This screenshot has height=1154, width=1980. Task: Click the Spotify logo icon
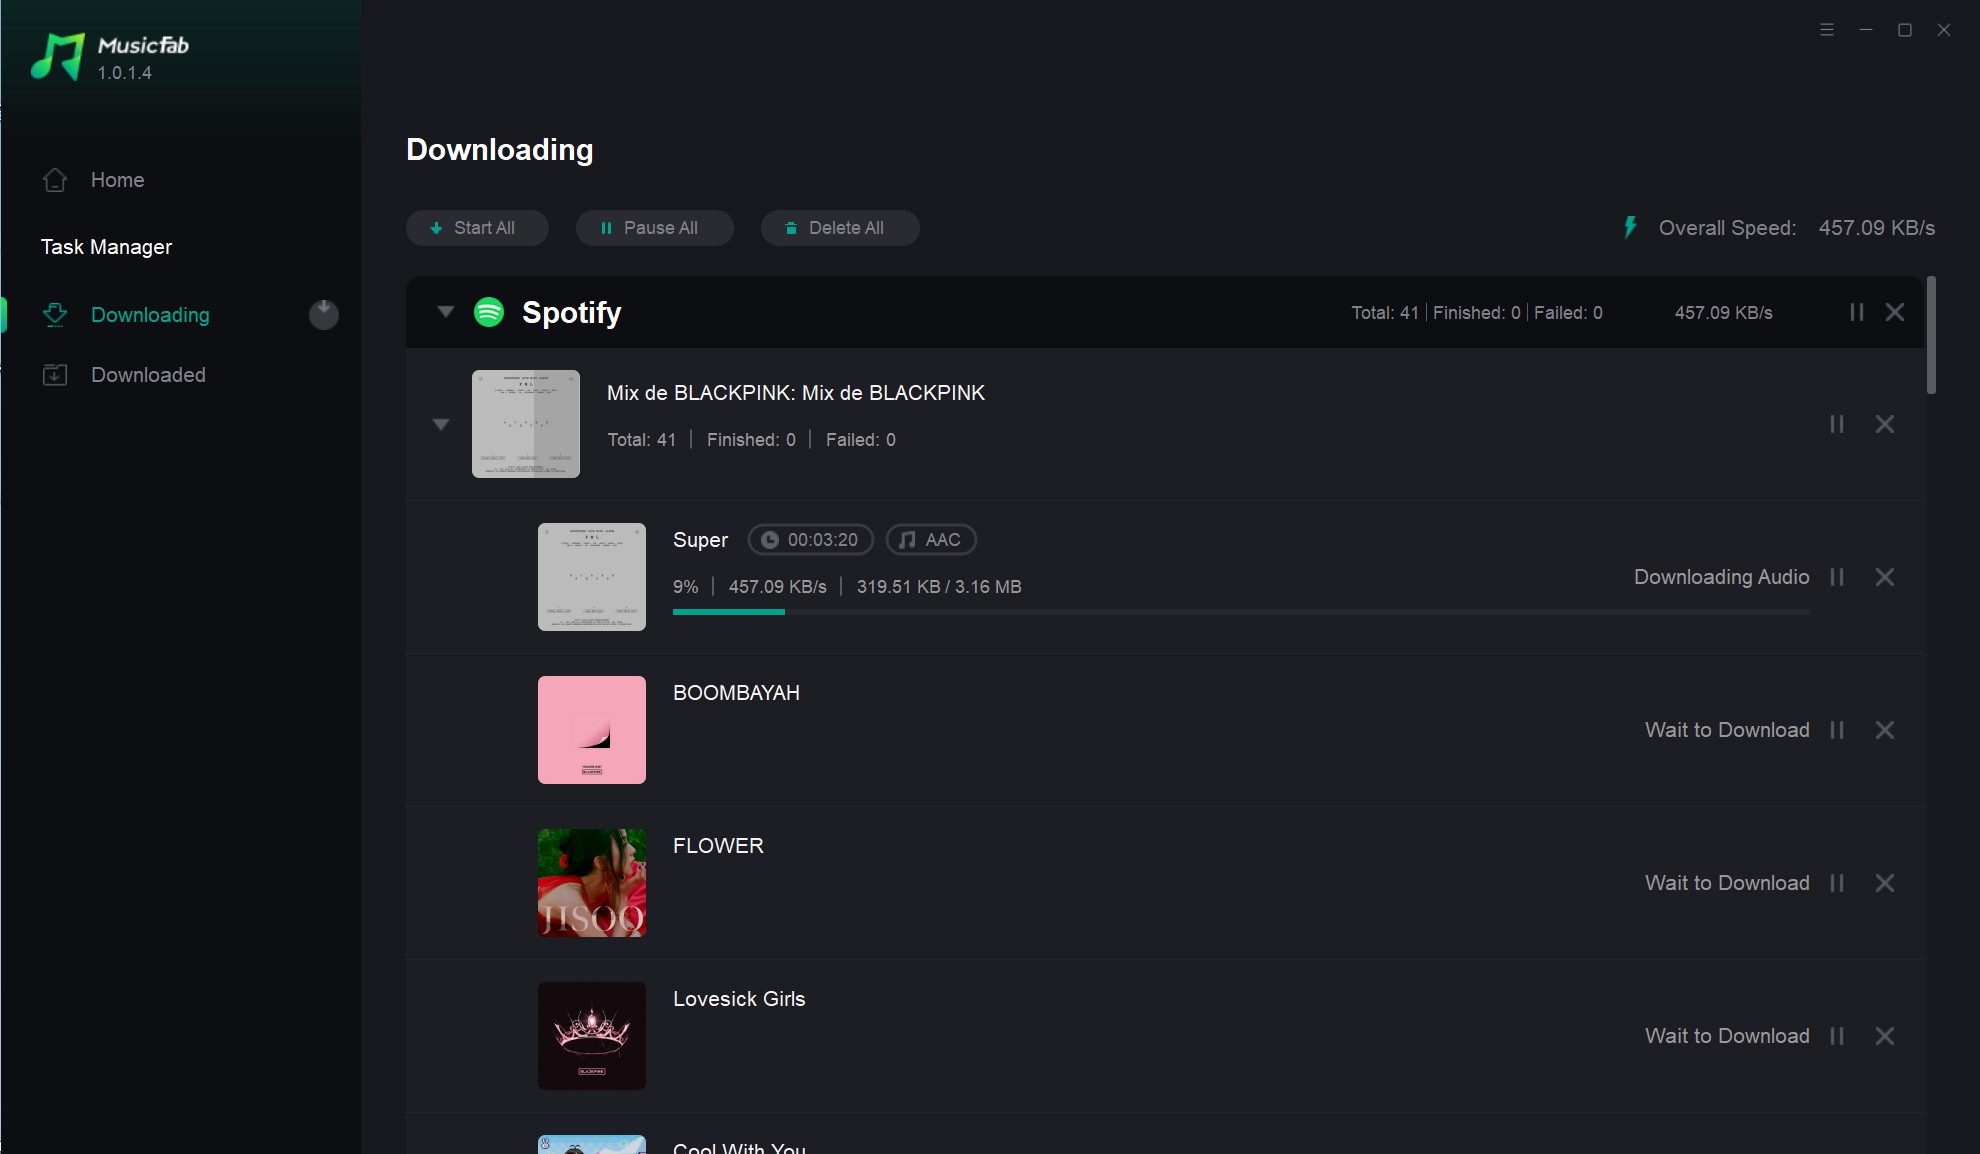click(x=489, y=312)
